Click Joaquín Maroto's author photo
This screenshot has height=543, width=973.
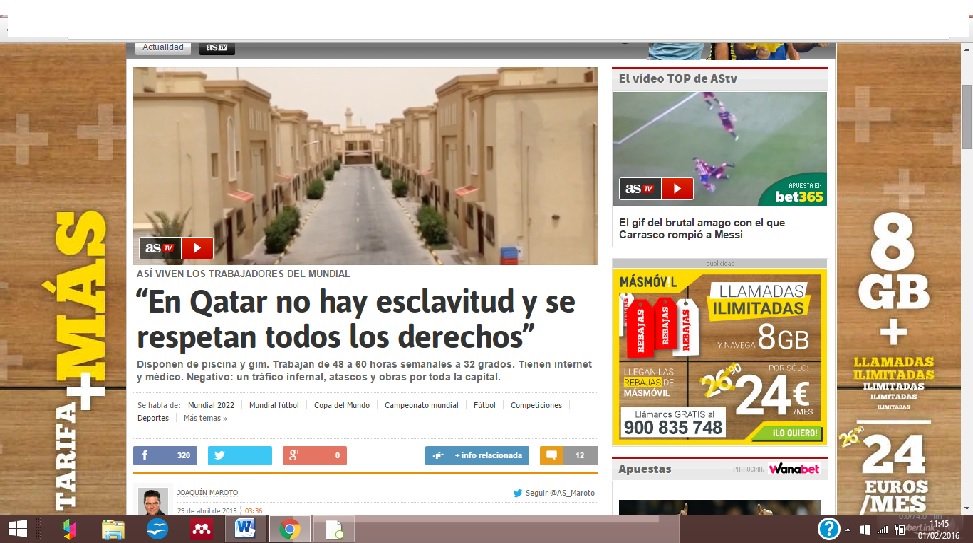pos(152,501)
